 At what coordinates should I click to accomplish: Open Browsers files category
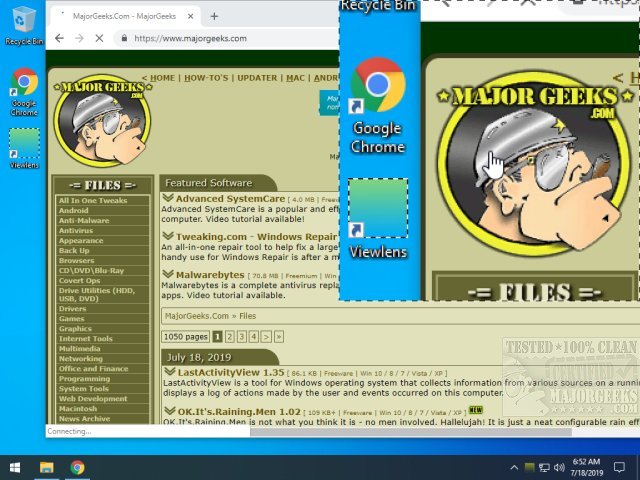(x=103, y=260)
